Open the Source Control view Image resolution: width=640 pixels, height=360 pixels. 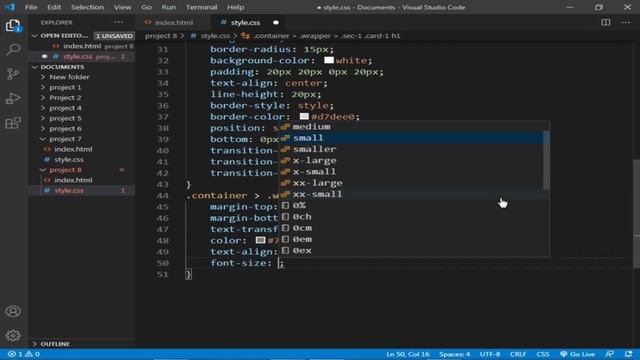coord(13,74)
